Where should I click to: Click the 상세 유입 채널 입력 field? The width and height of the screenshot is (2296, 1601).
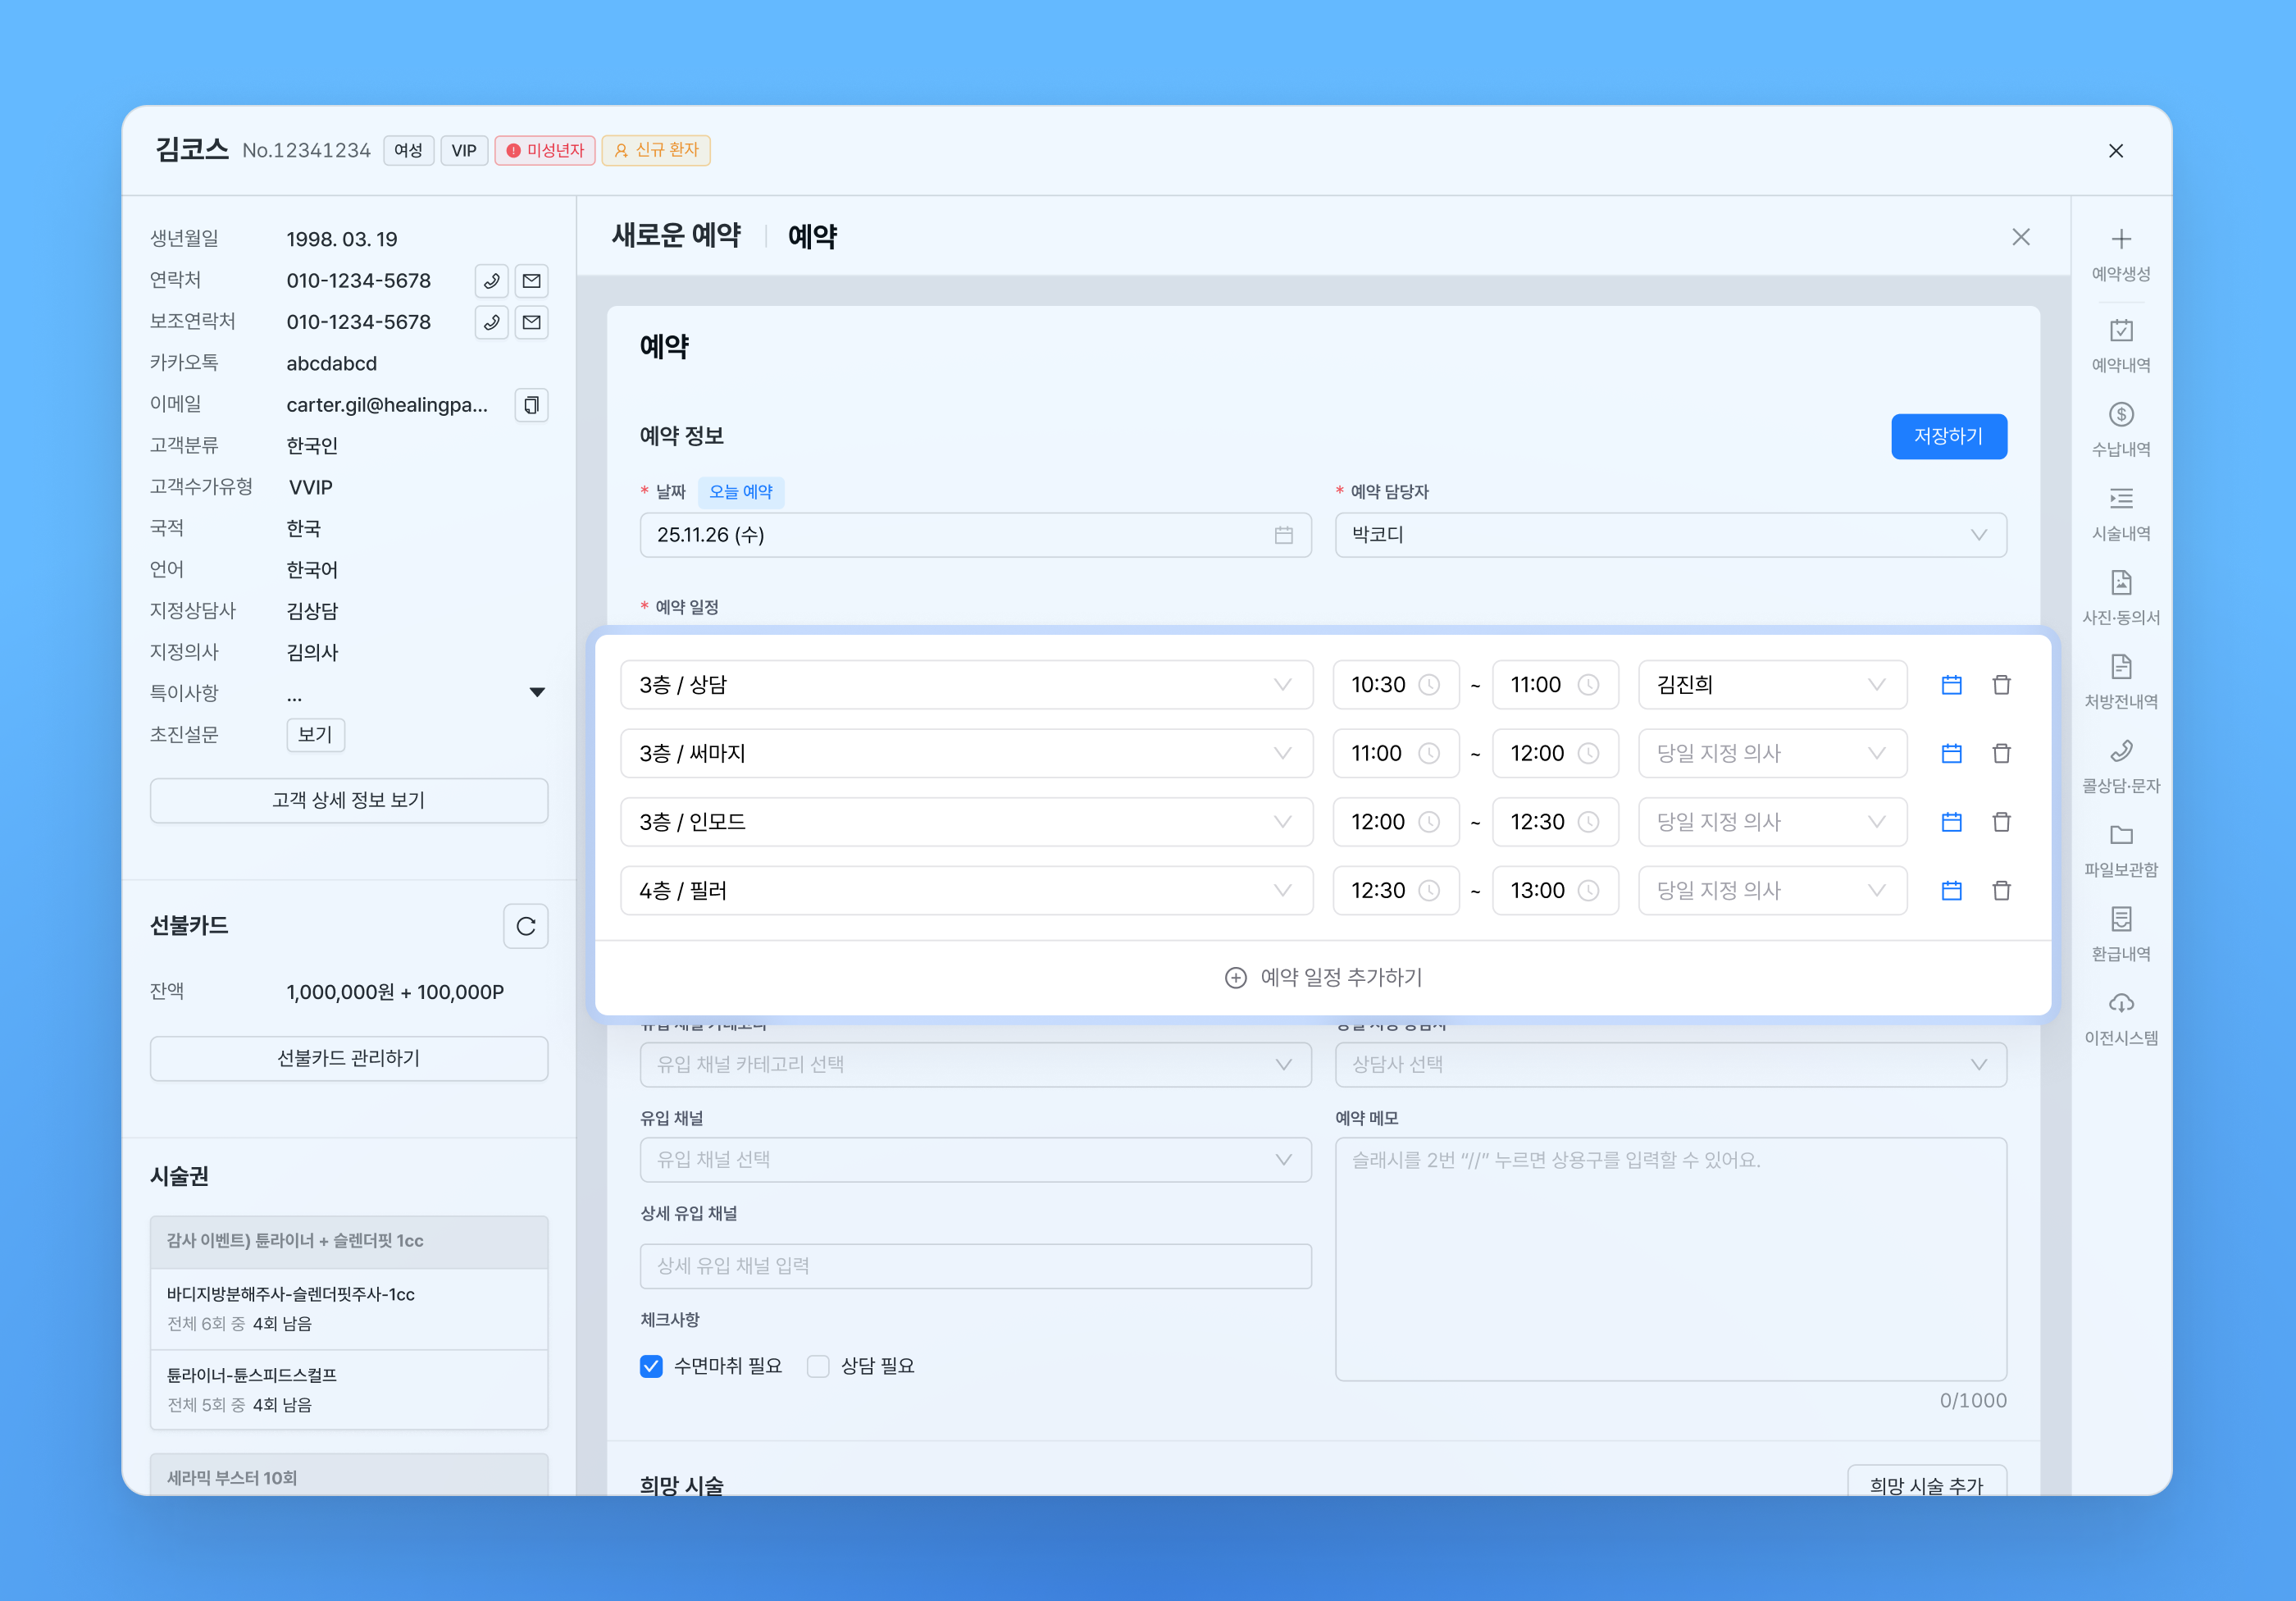pyautogui.click(x=975, y=1266)
